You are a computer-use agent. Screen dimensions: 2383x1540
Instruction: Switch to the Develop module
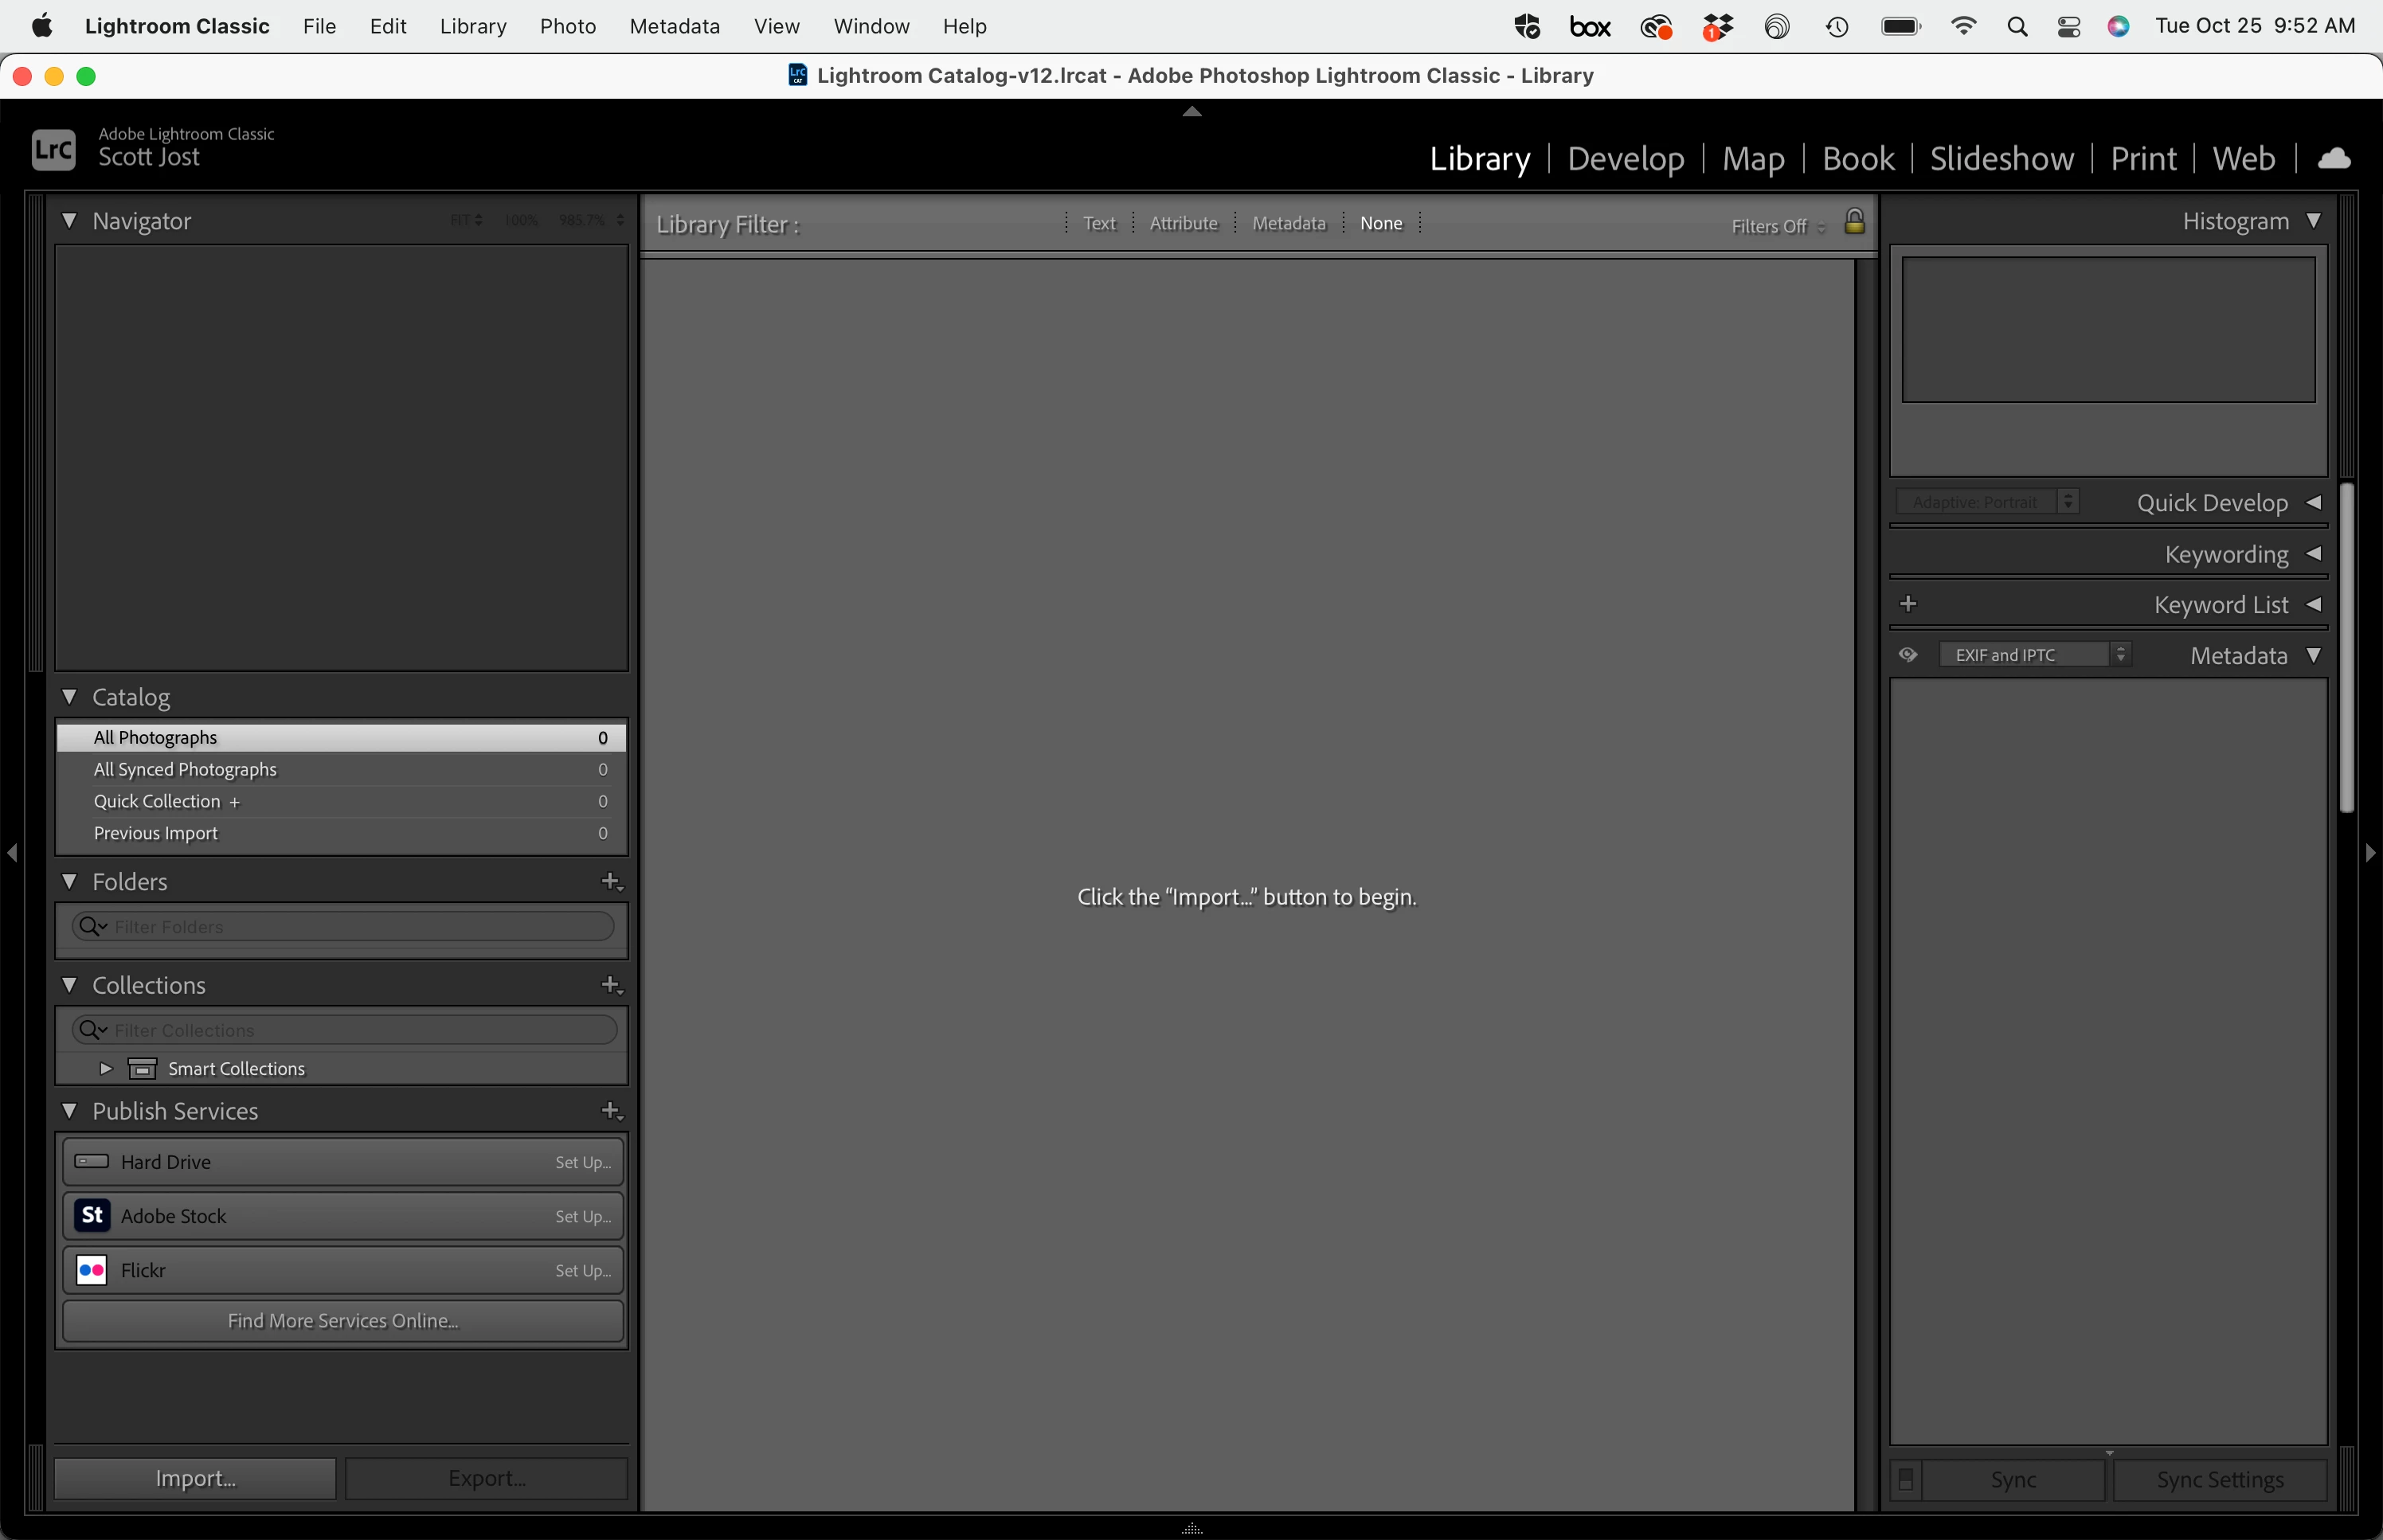1625,158
